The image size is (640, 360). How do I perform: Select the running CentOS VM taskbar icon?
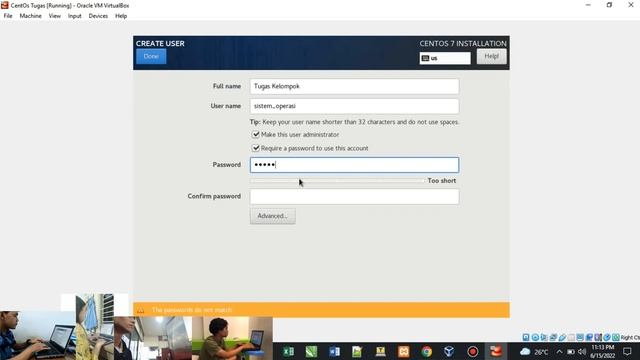496,351
